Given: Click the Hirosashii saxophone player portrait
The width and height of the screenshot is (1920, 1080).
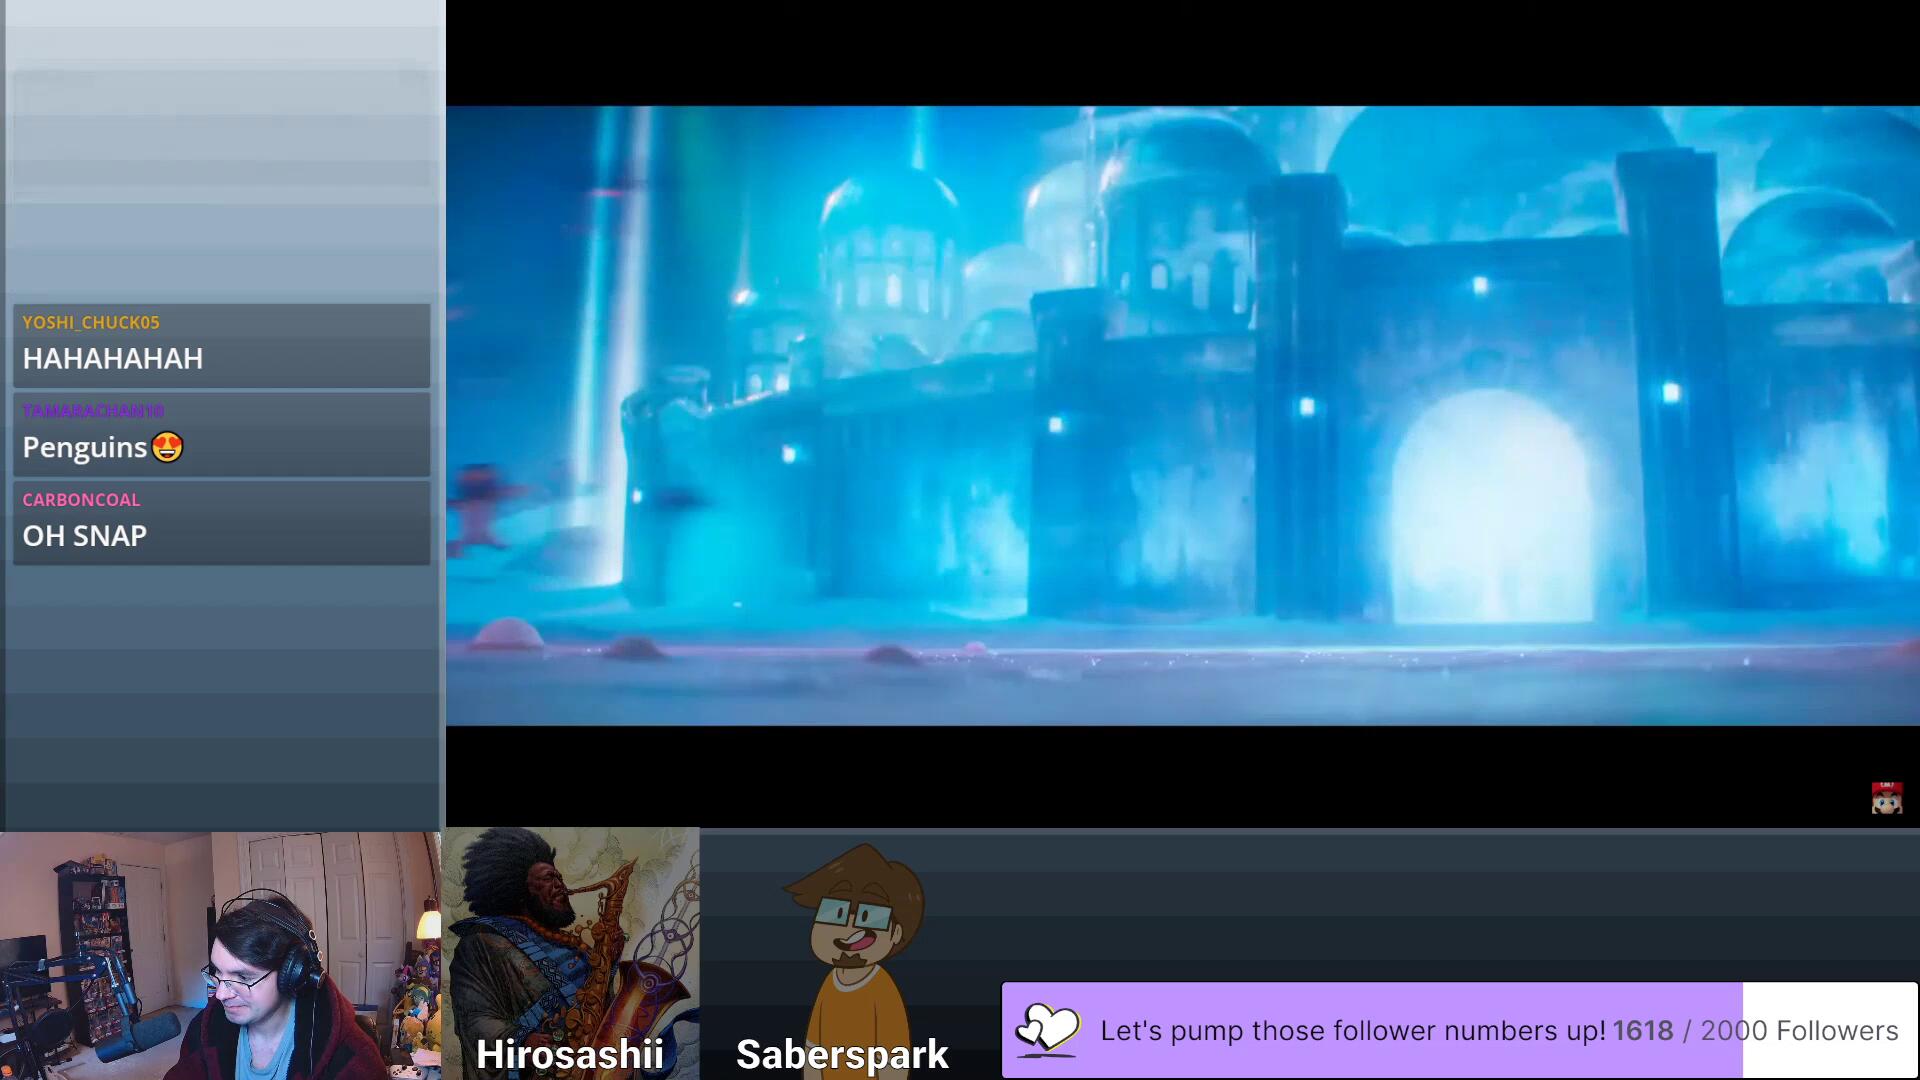Looking at the screenshot, I should pos(570,930).
